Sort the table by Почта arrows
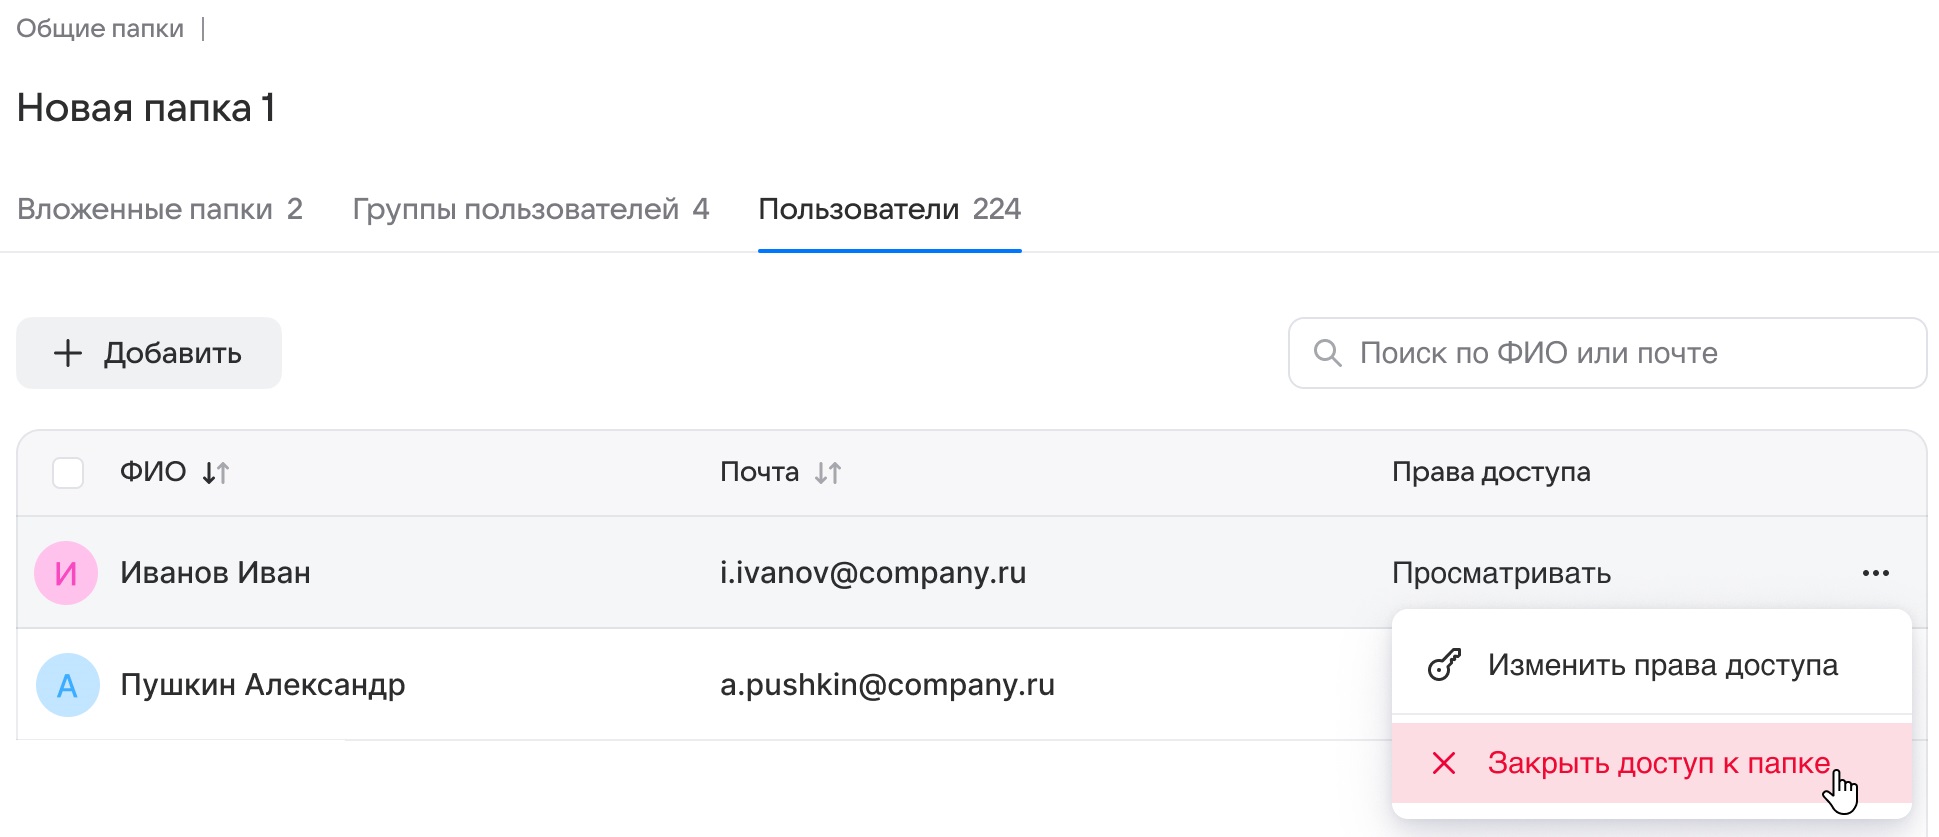1939x837 pixels. point(828,473)
